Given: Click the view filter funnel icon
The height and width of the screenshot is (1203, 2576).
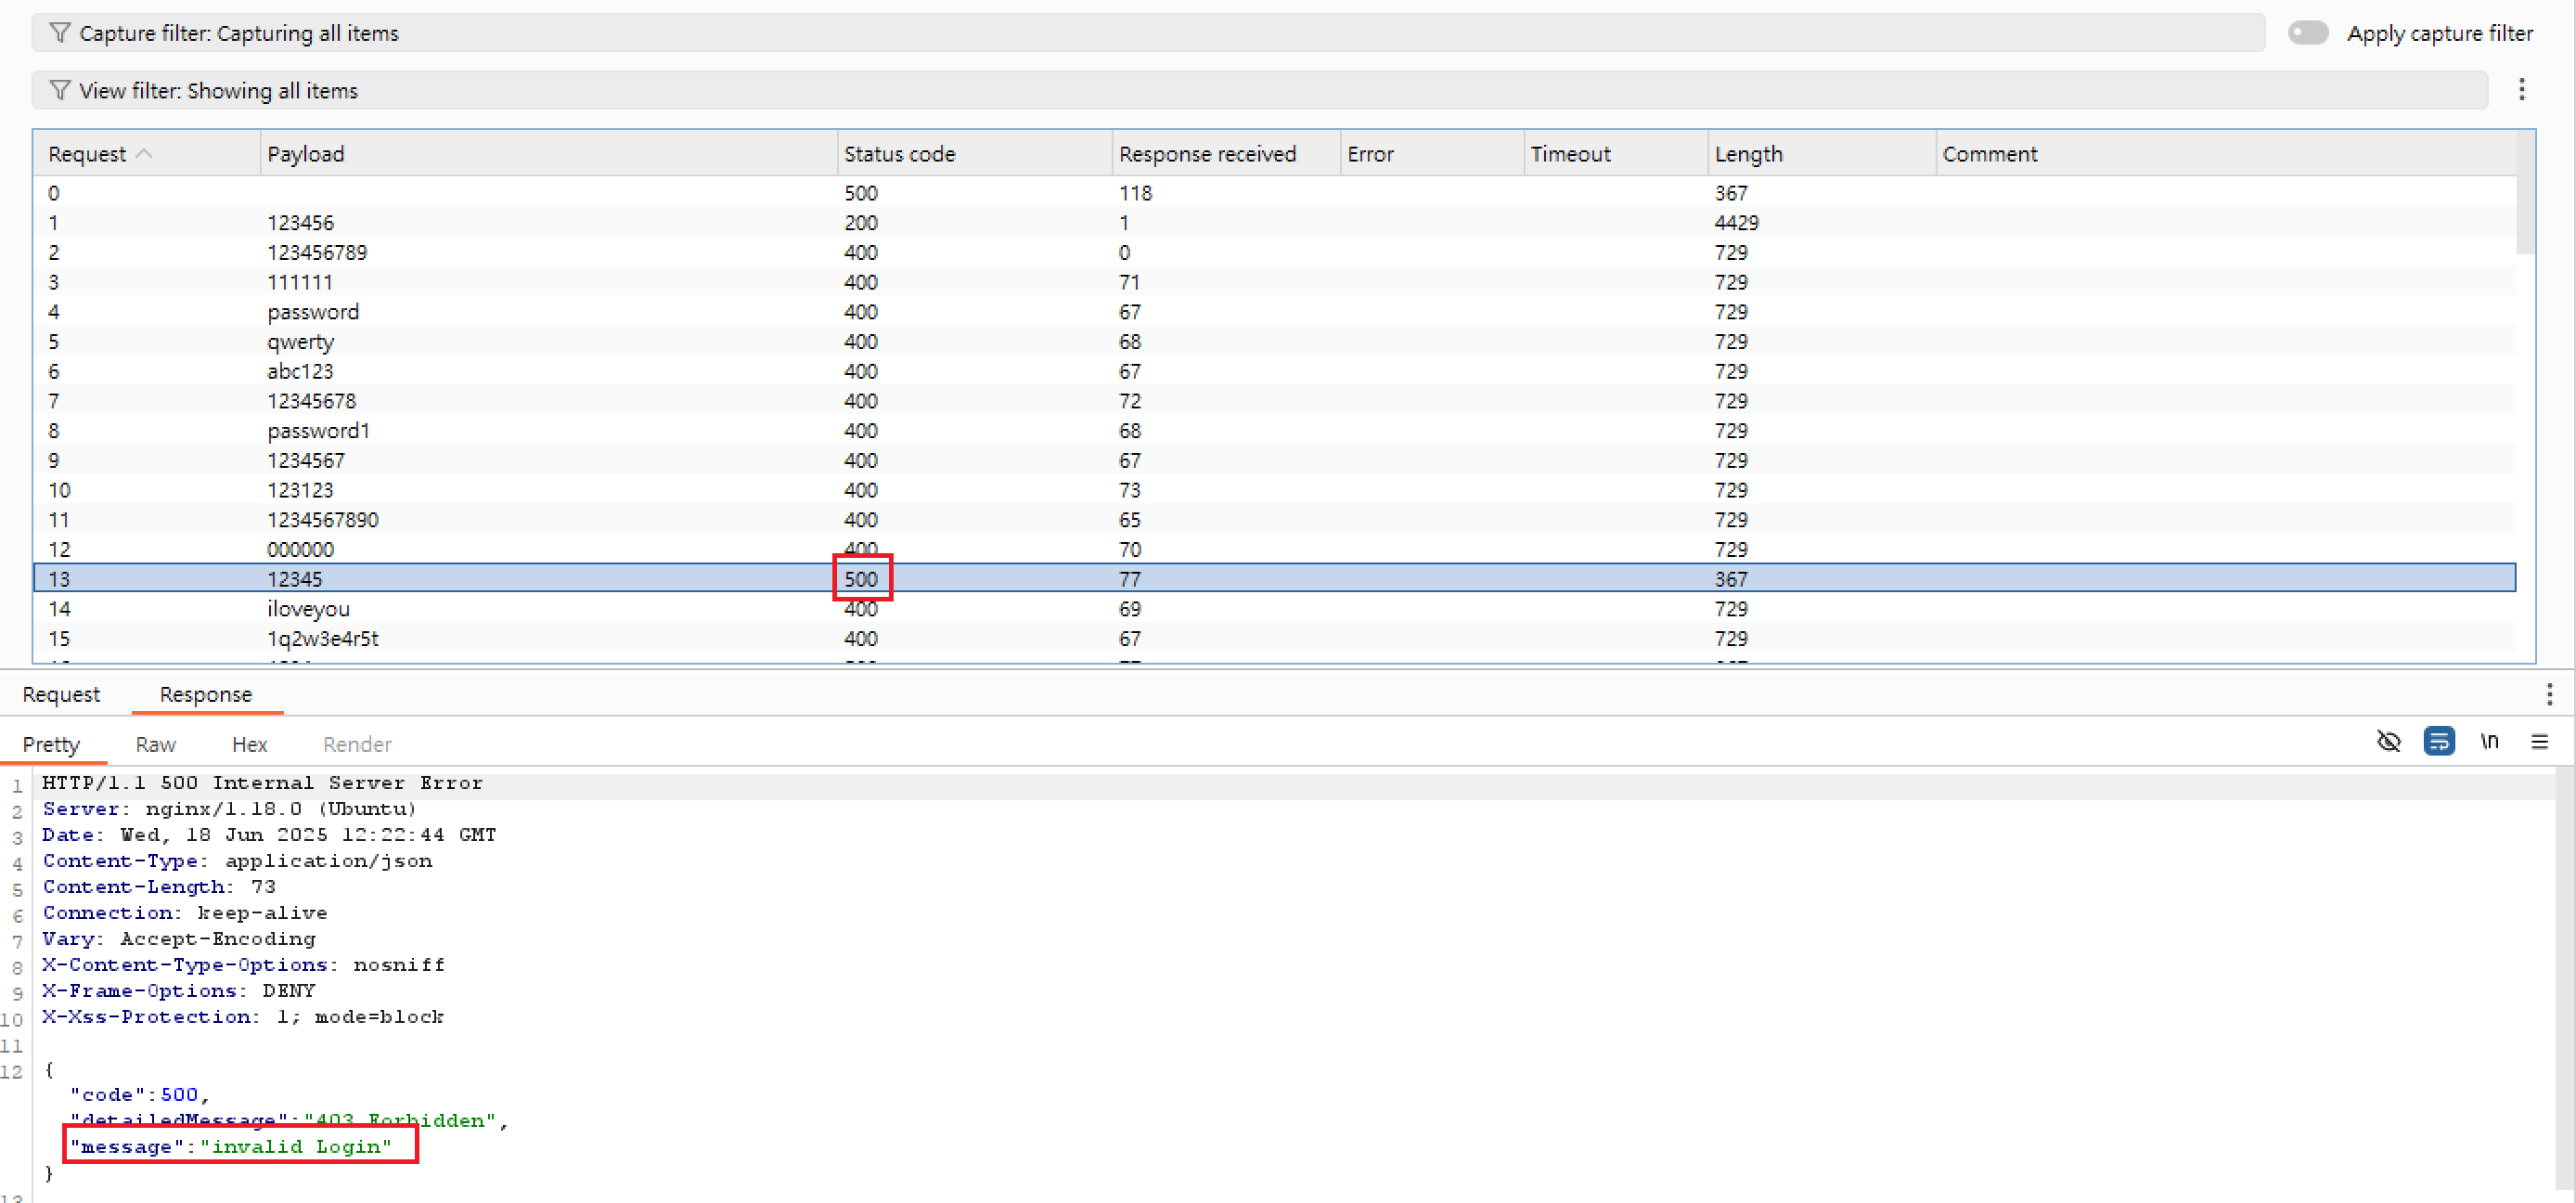Looking at the screenshot, I should (60, 90).
